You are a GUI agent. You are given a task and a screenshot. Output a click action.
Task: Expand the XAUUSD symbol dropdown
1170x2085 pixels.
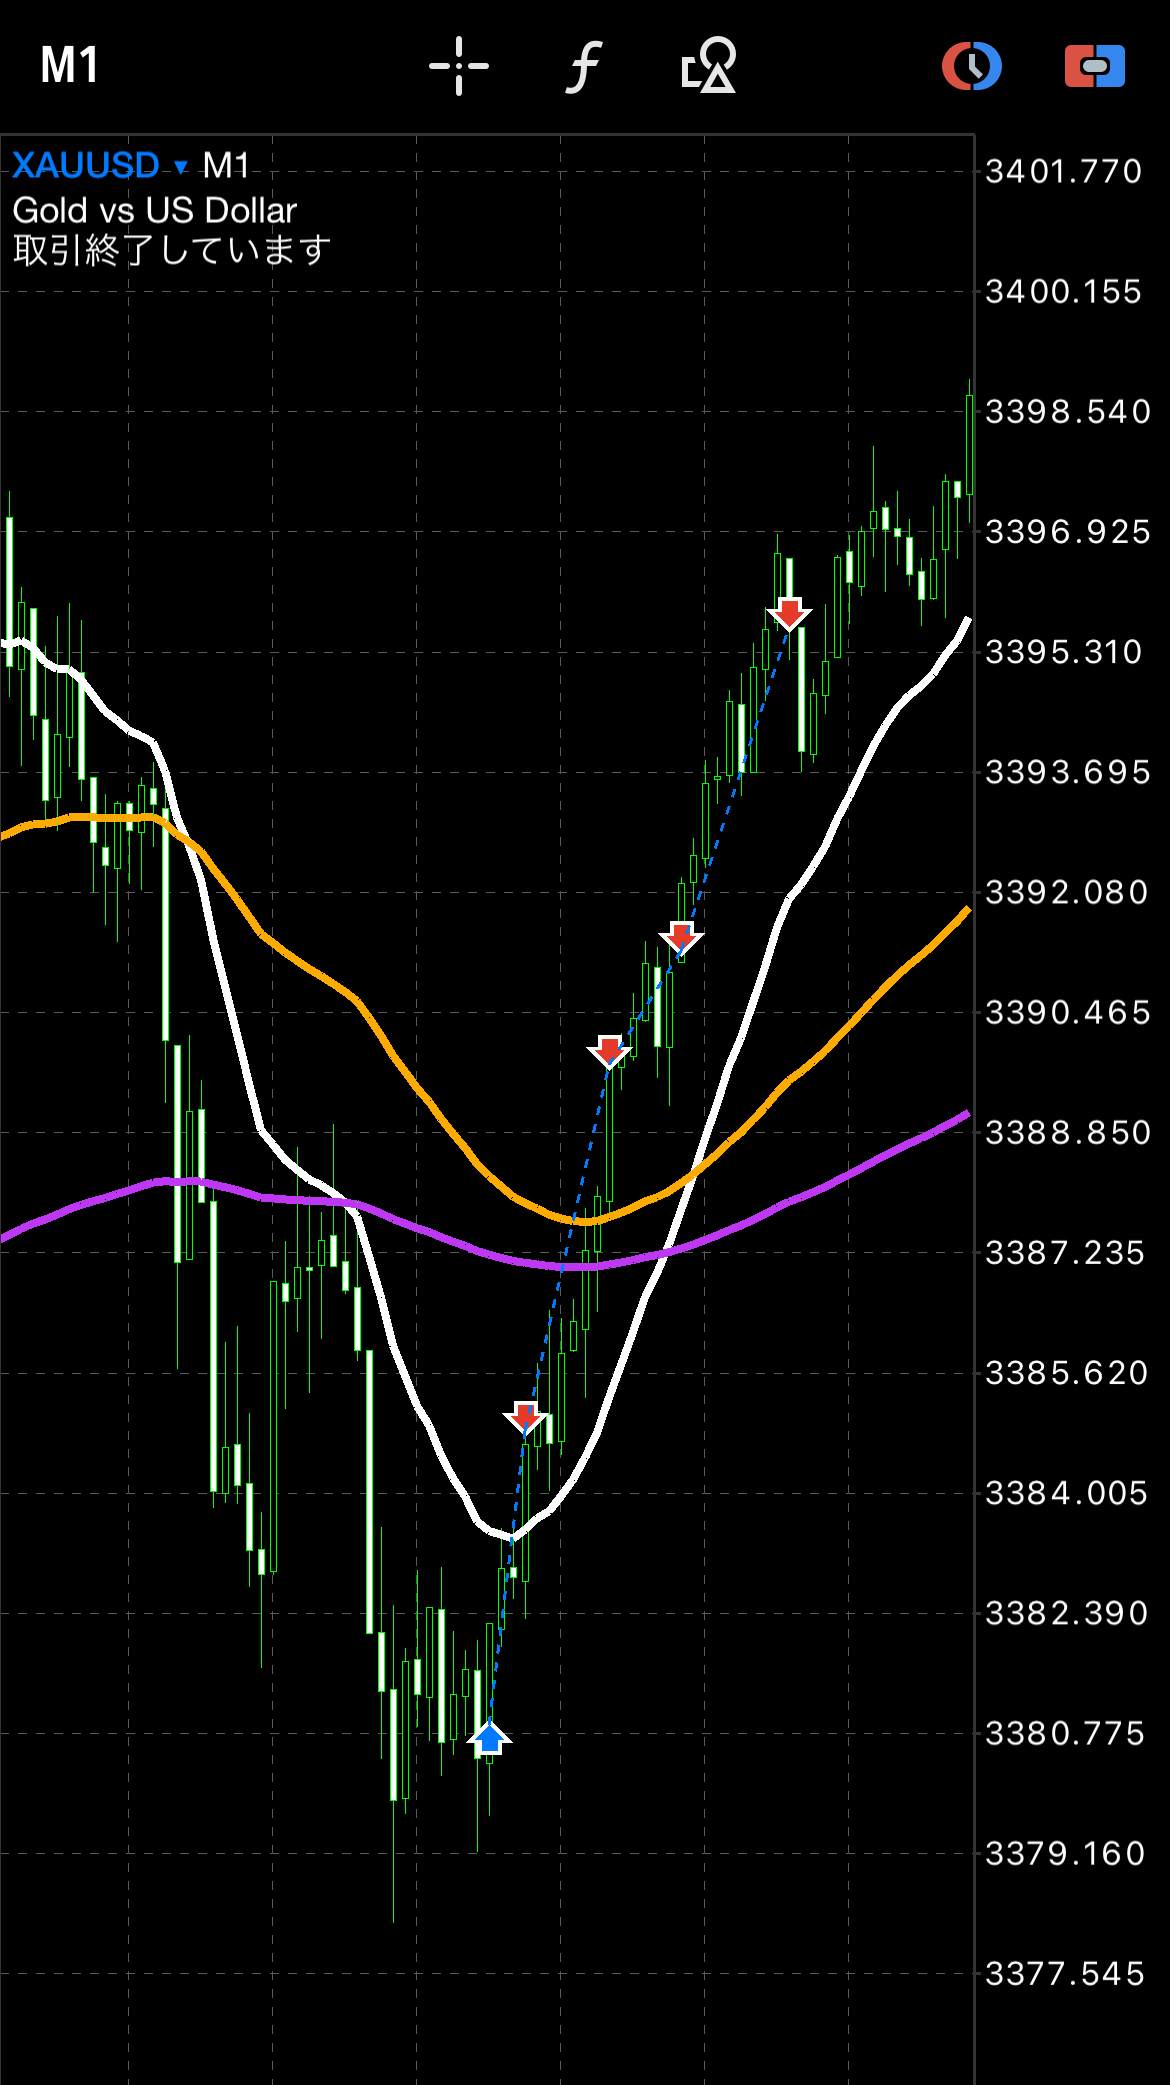99,165
